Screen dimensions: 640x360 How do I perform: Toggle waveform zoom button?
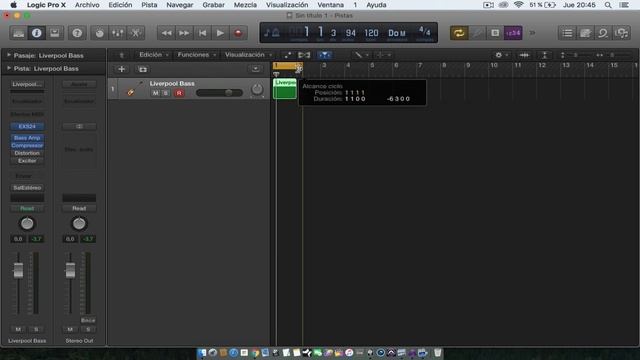[x=524, y=55]
